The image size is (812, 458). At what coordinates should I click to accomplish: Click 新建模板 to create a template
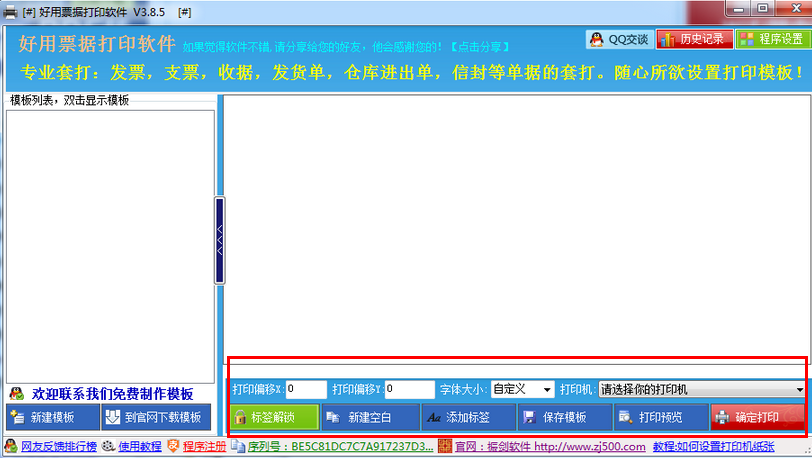tap(53, 417)
